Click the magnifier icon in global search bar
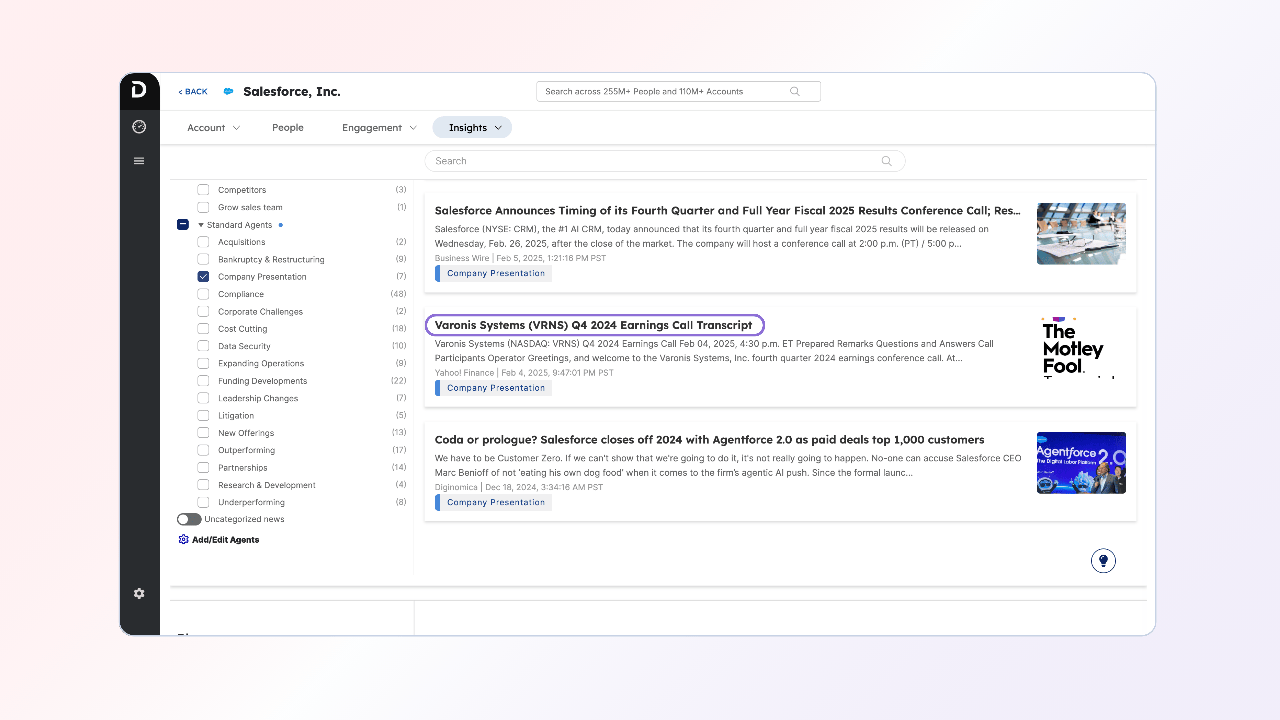 coord(795,92)
